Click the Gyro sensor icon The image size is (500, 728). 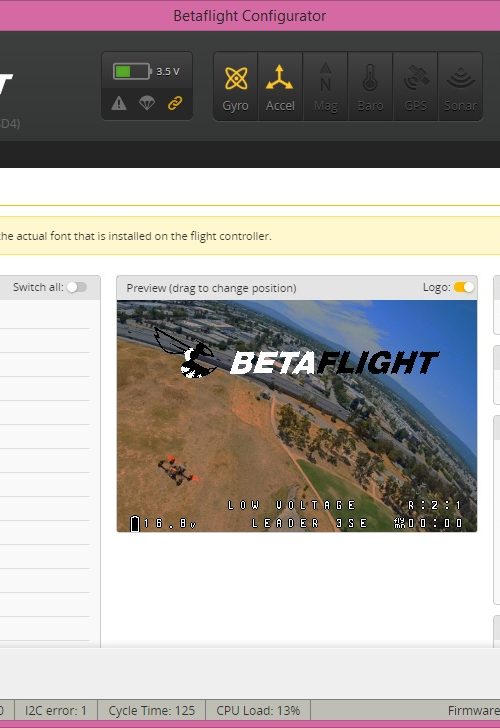(235, 86)
